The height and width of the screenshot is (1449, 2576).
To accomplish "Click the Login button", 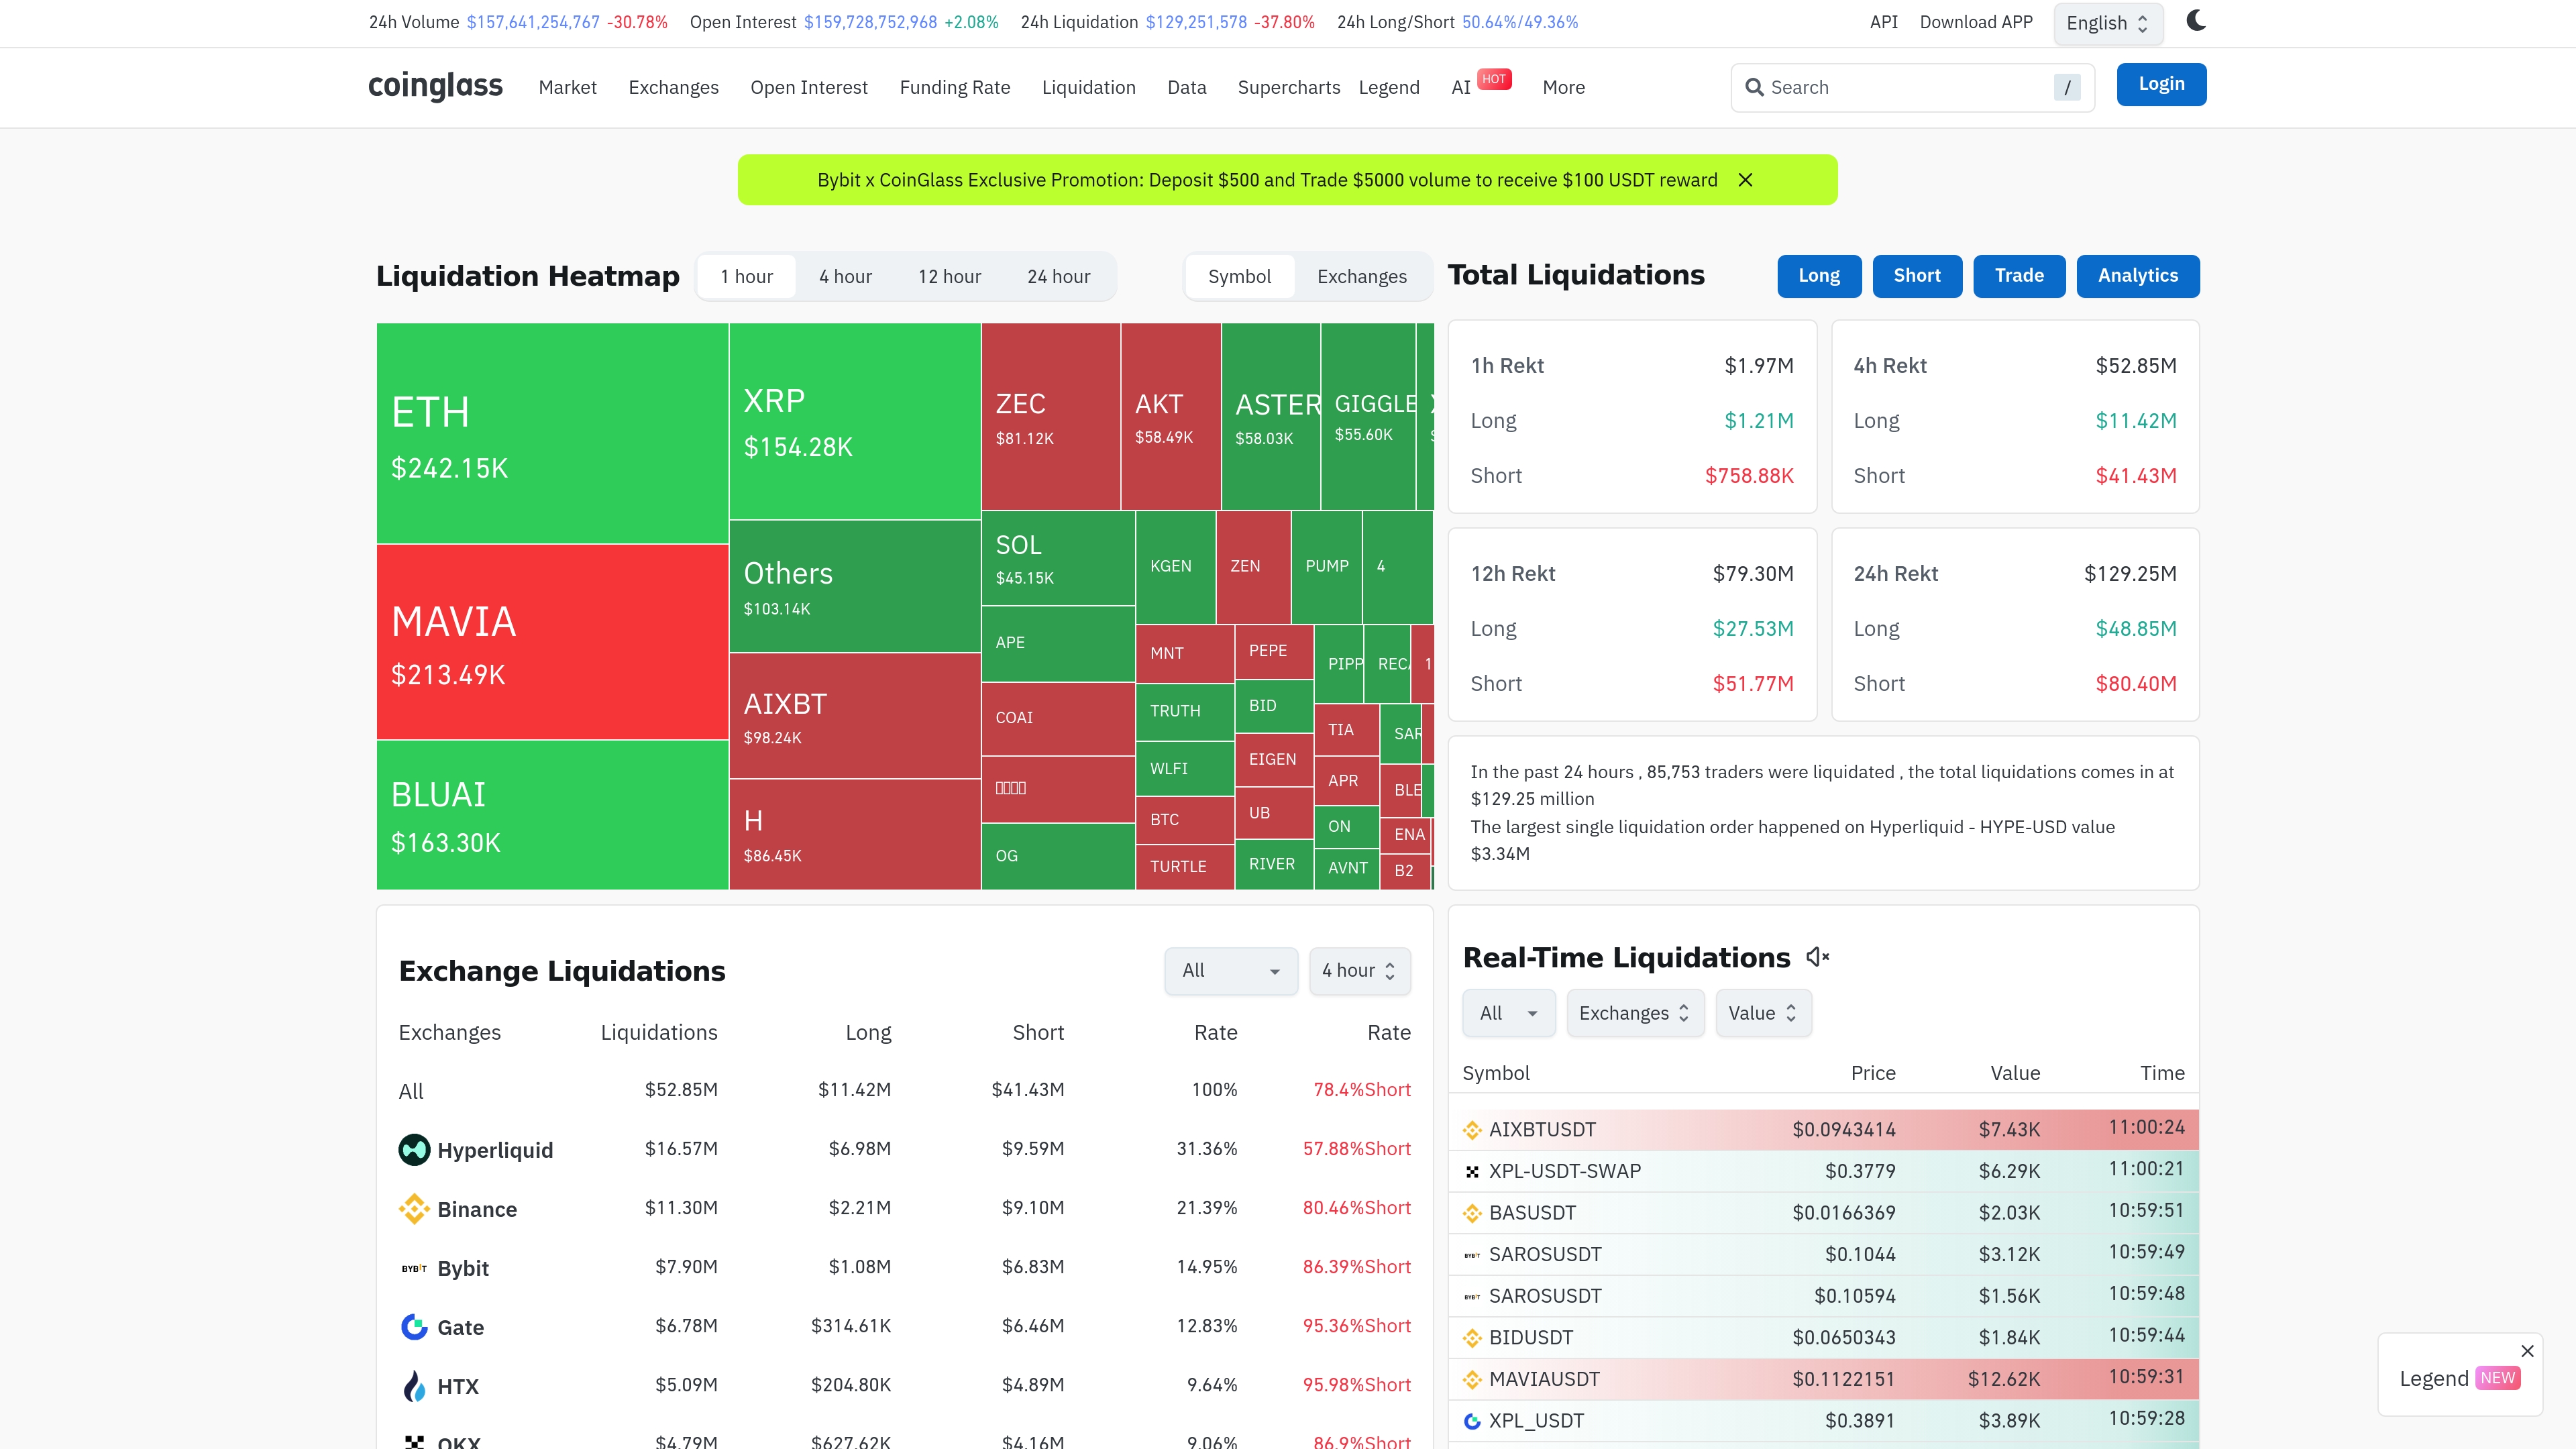I will coord(2160,85).
